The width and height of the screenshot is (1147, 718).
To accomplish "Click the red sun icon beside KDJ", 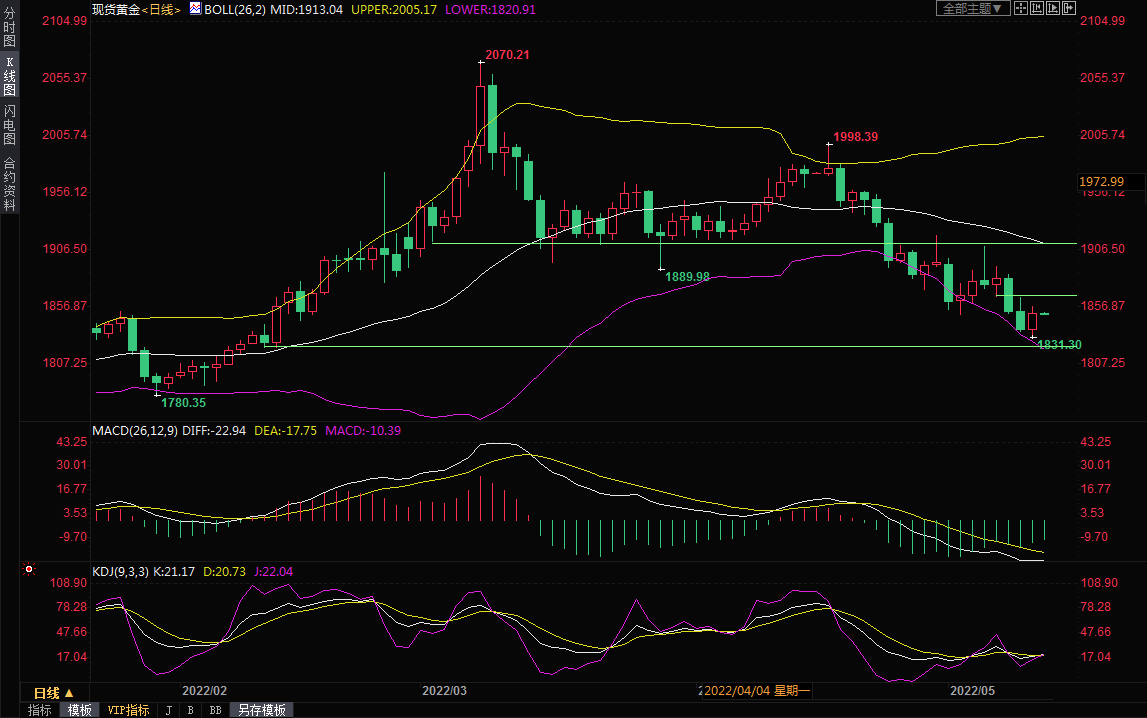I will tap(29, 571).
